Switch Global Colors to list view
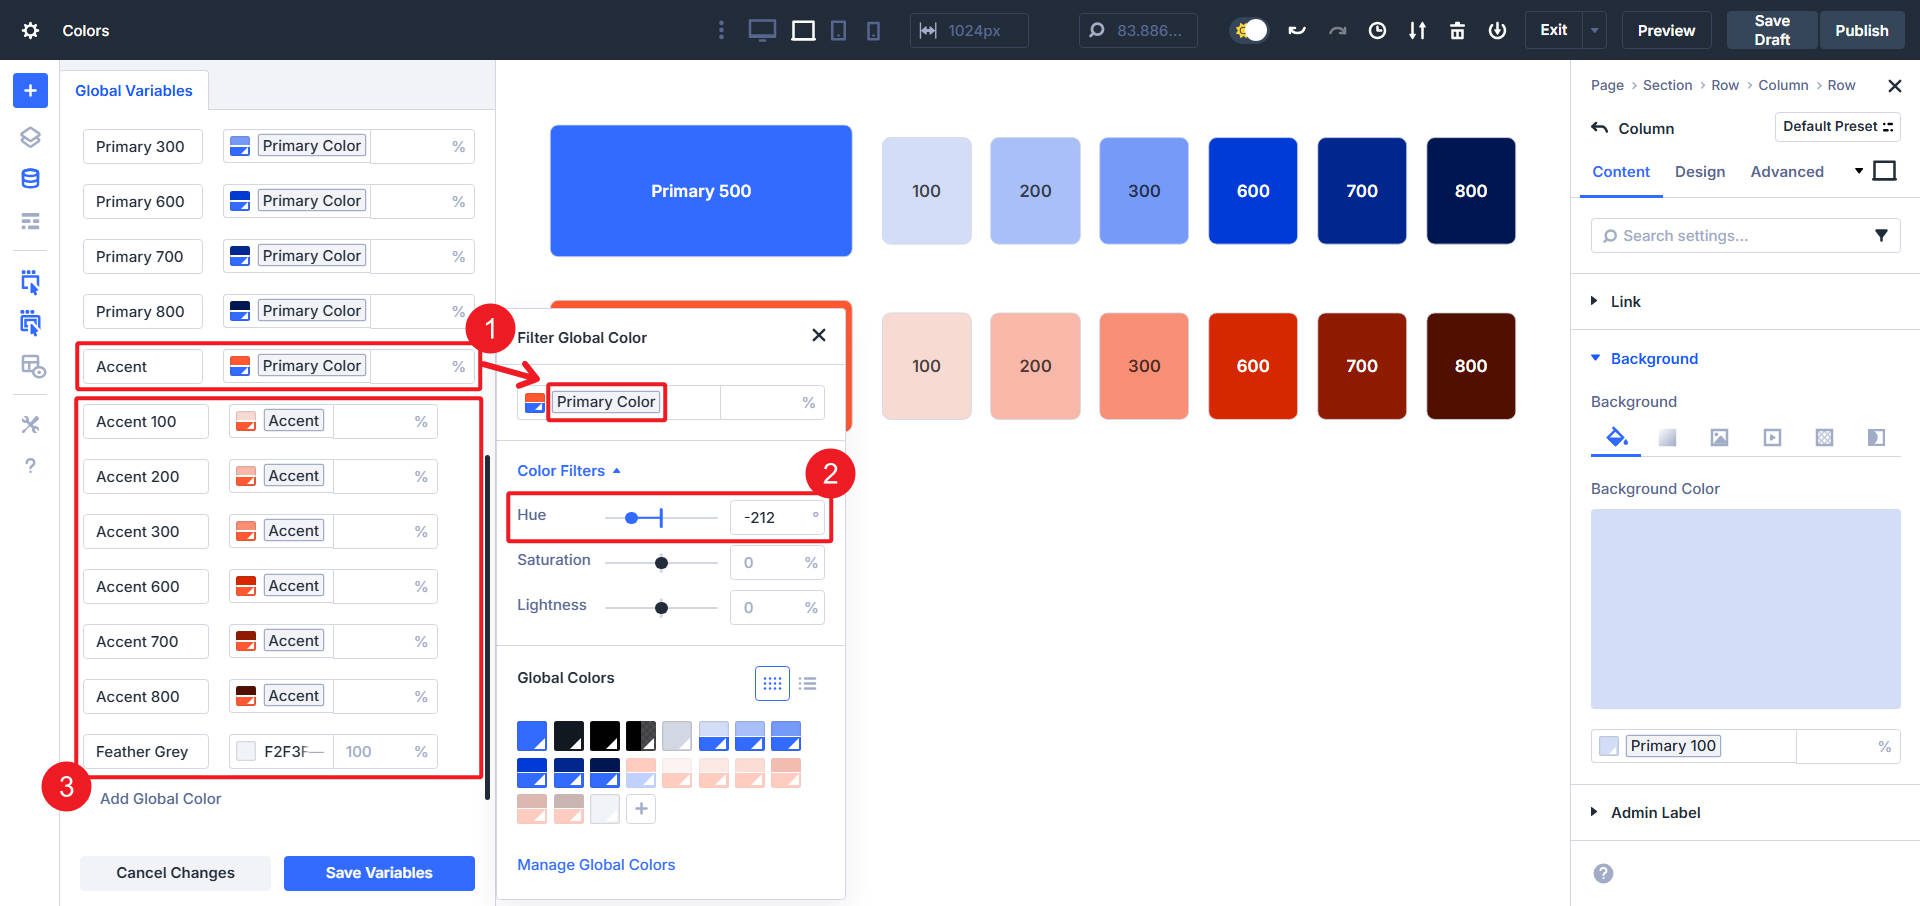This screenshot has width=1920, height=906. point(808,683)
